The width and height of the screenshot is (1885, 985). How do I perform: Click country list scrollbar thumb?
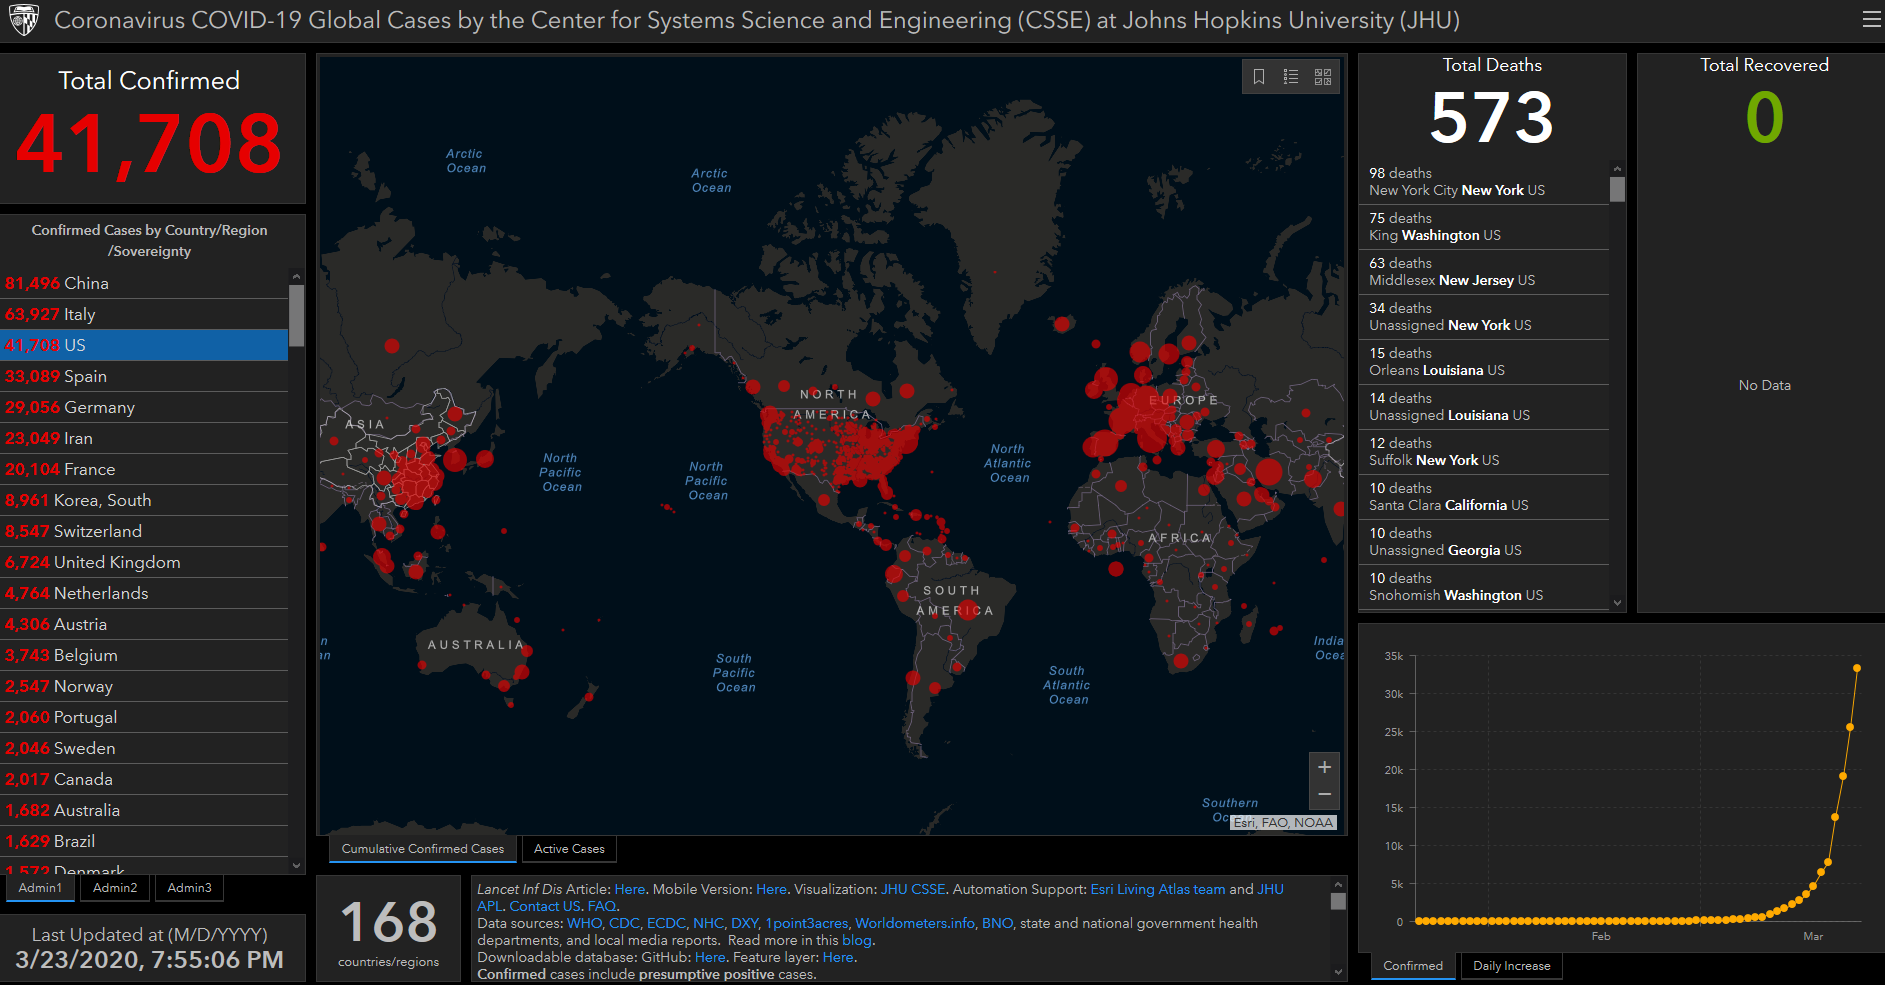coord(296,315)
